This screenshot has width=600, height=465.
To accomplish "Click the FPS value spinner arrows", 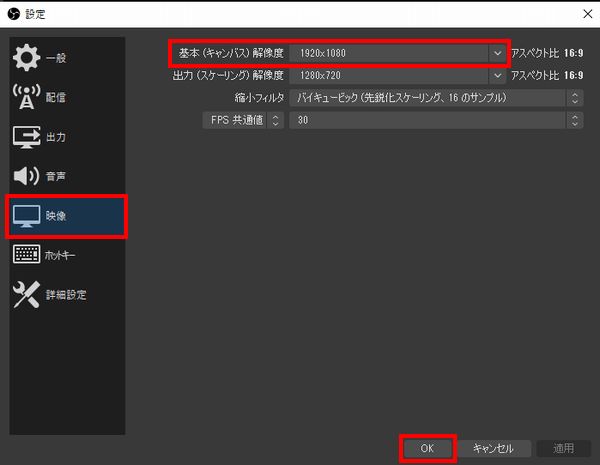I will (575, 120).
